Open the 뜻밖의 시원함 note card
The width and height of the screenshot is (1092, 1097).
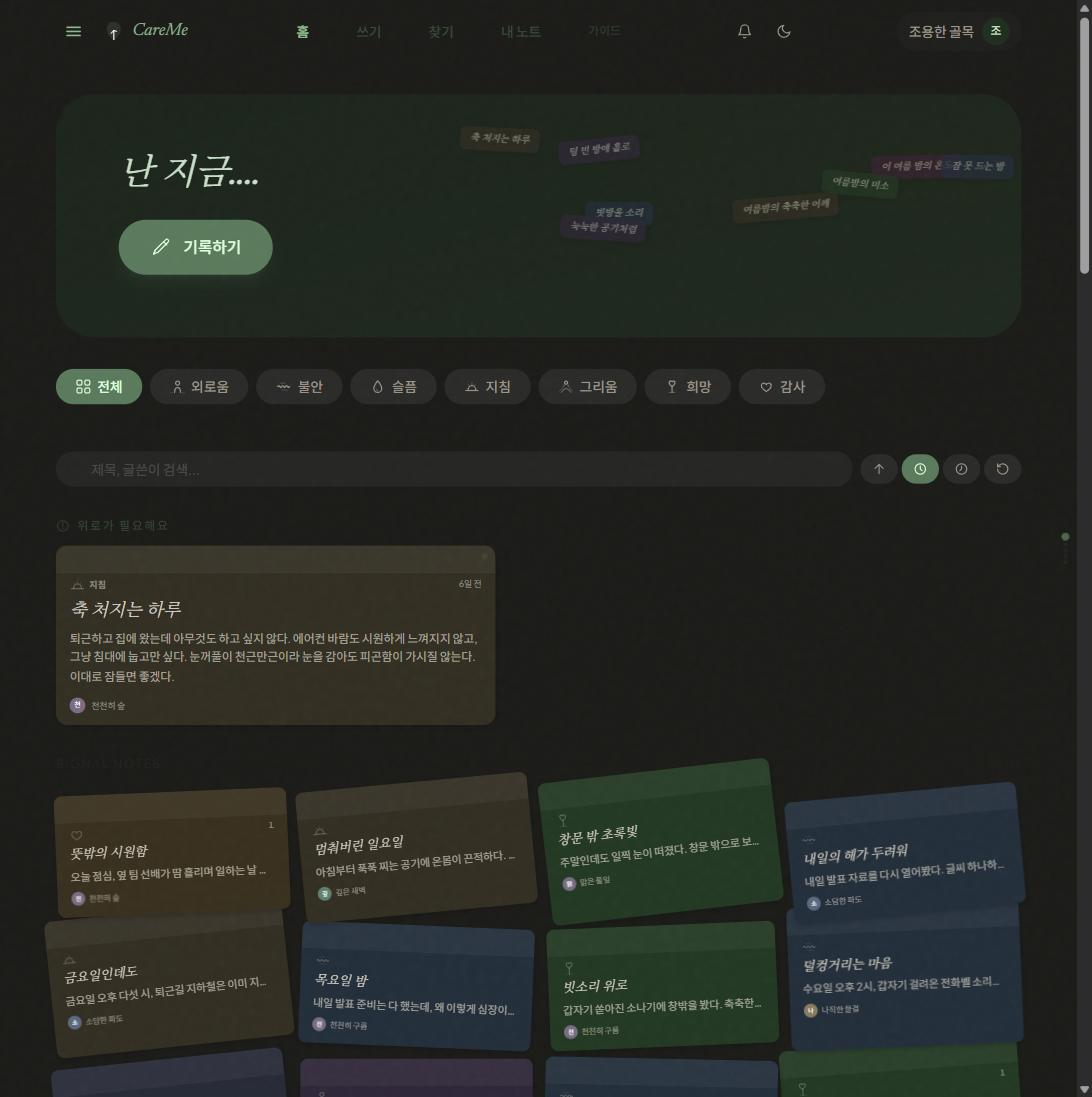[171, 851]
